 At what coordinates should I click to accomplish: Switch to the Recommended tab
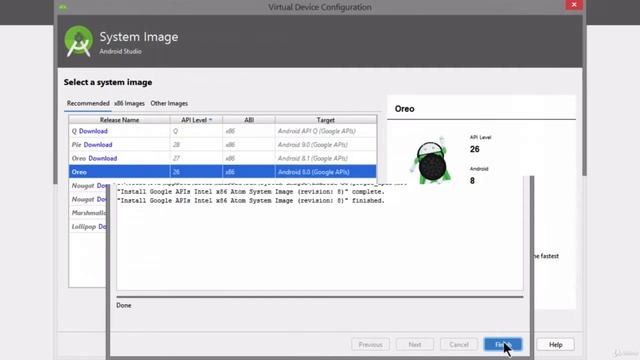tap(88, 103)
